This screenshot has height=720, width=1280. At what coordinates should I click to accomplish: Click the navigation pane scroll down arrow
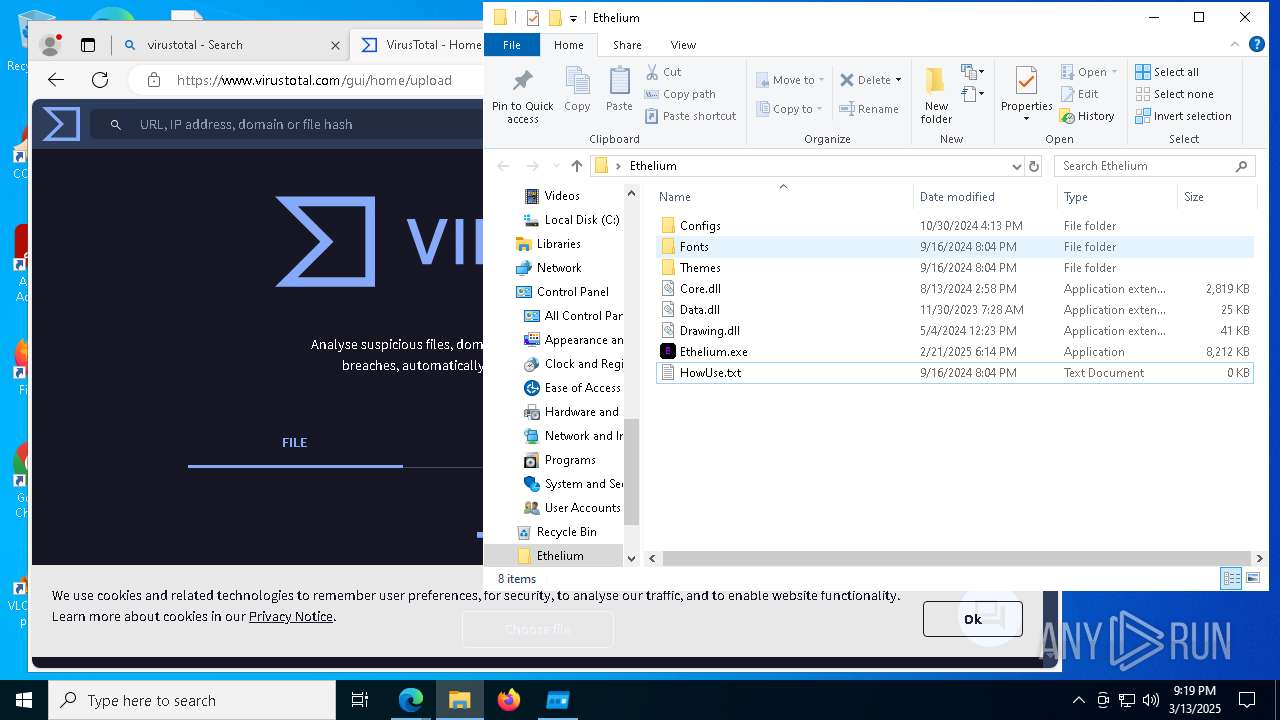631,558
